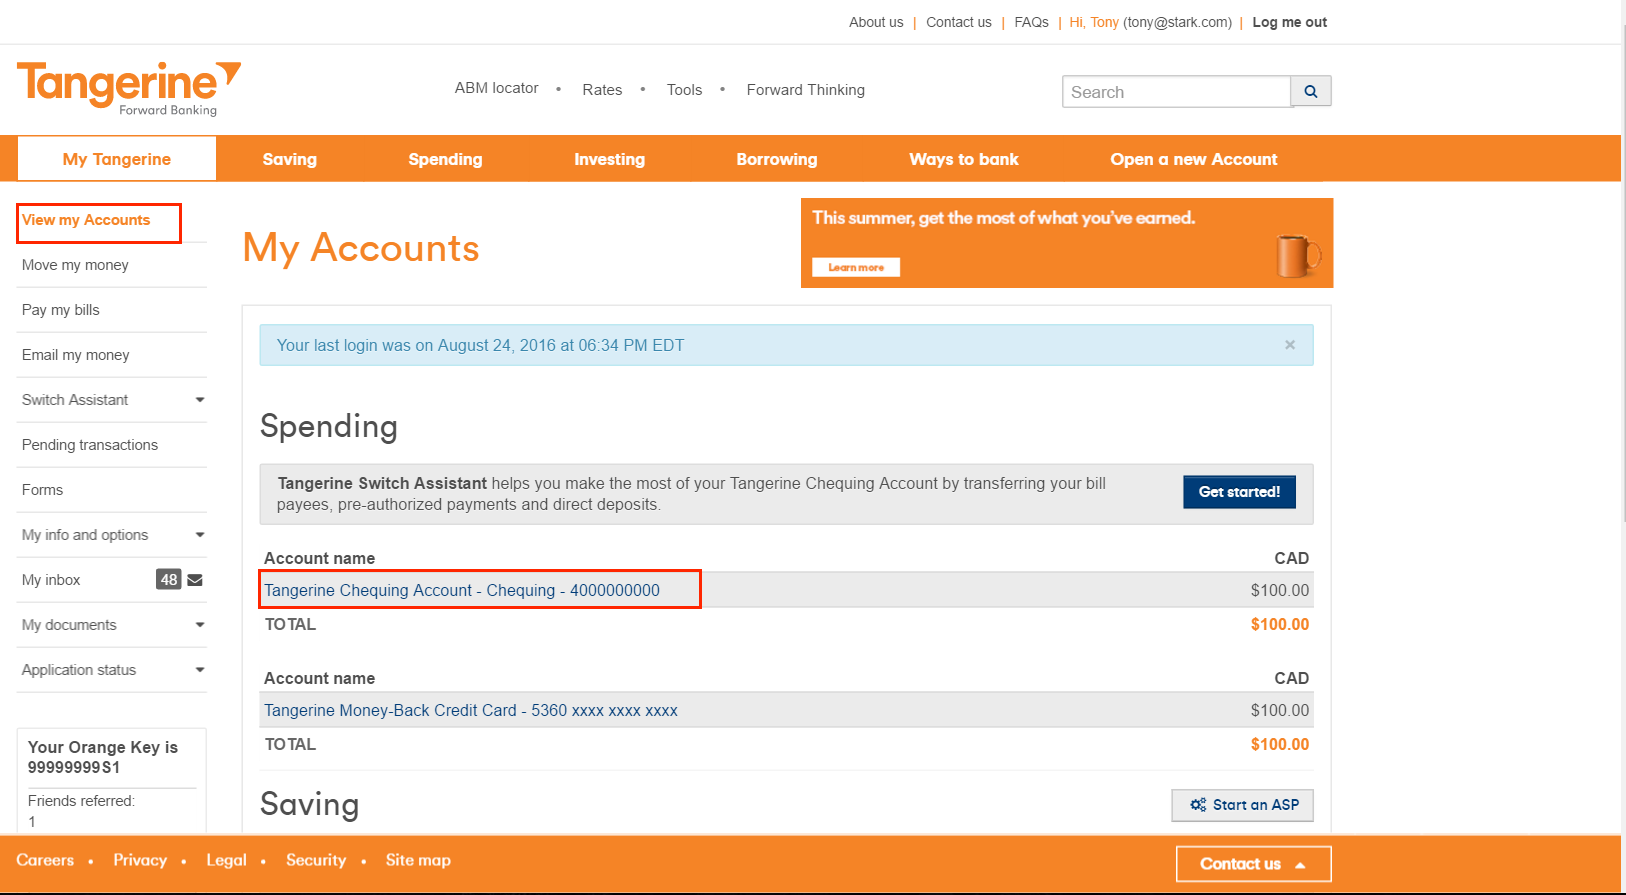Screen dimensions: 1626x895
Task: Click Get started! for Switch Assistant
Action: tap(1239, 492)
